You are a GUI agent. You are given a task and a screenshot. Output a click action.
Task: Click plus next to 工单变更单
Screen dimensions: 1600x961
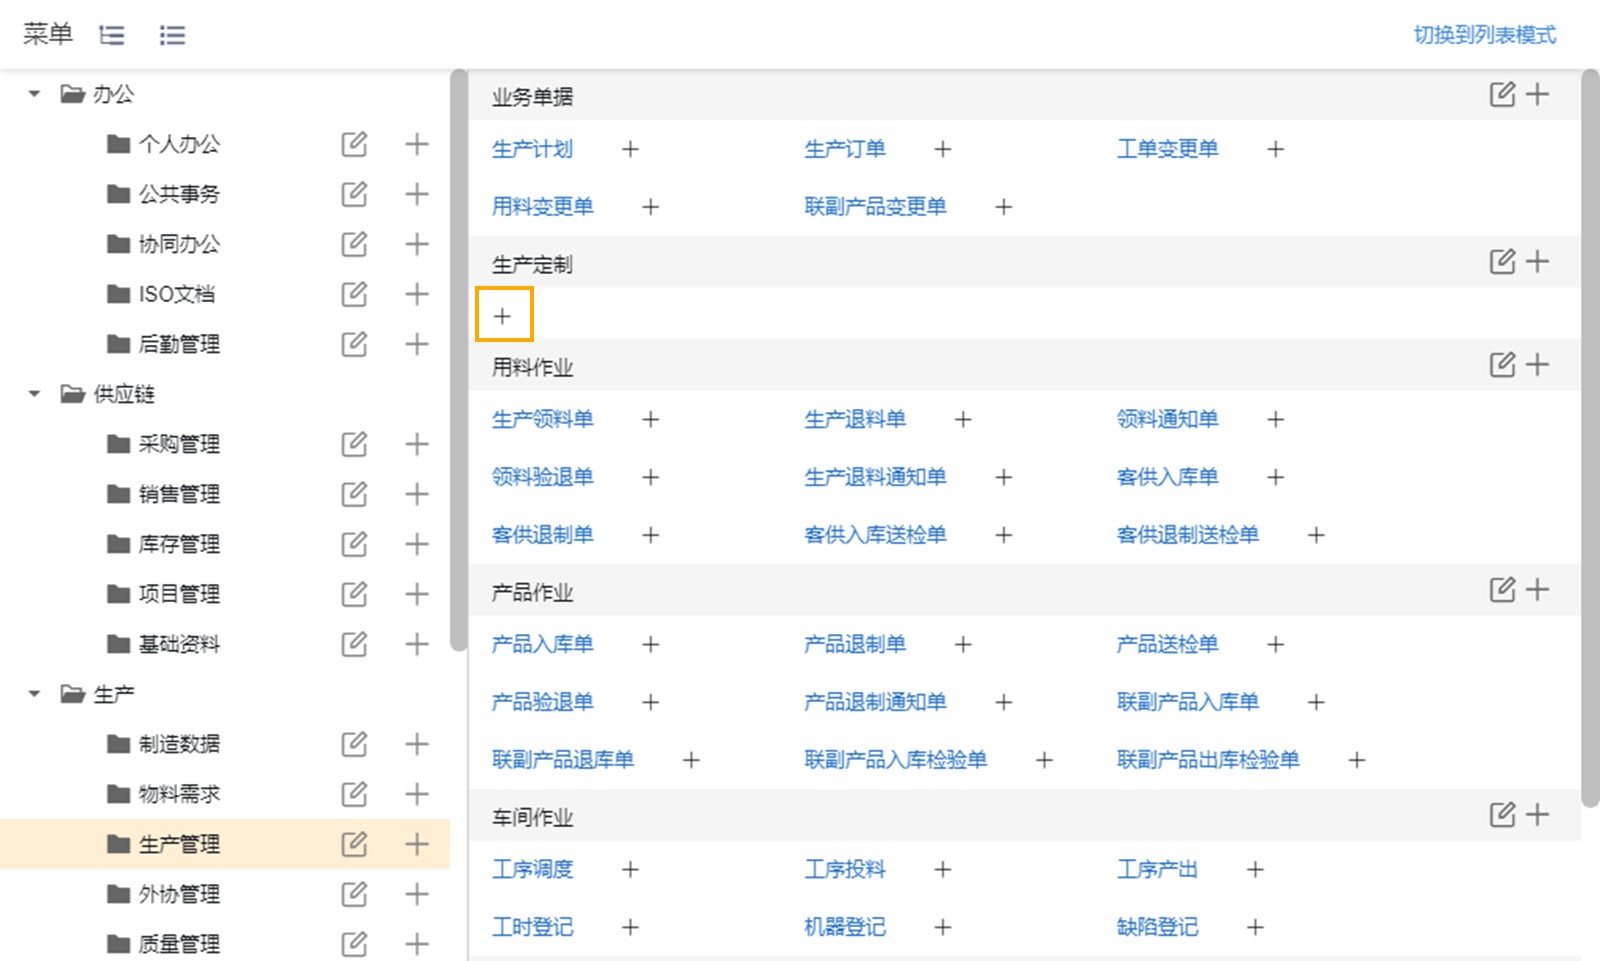1275,149
